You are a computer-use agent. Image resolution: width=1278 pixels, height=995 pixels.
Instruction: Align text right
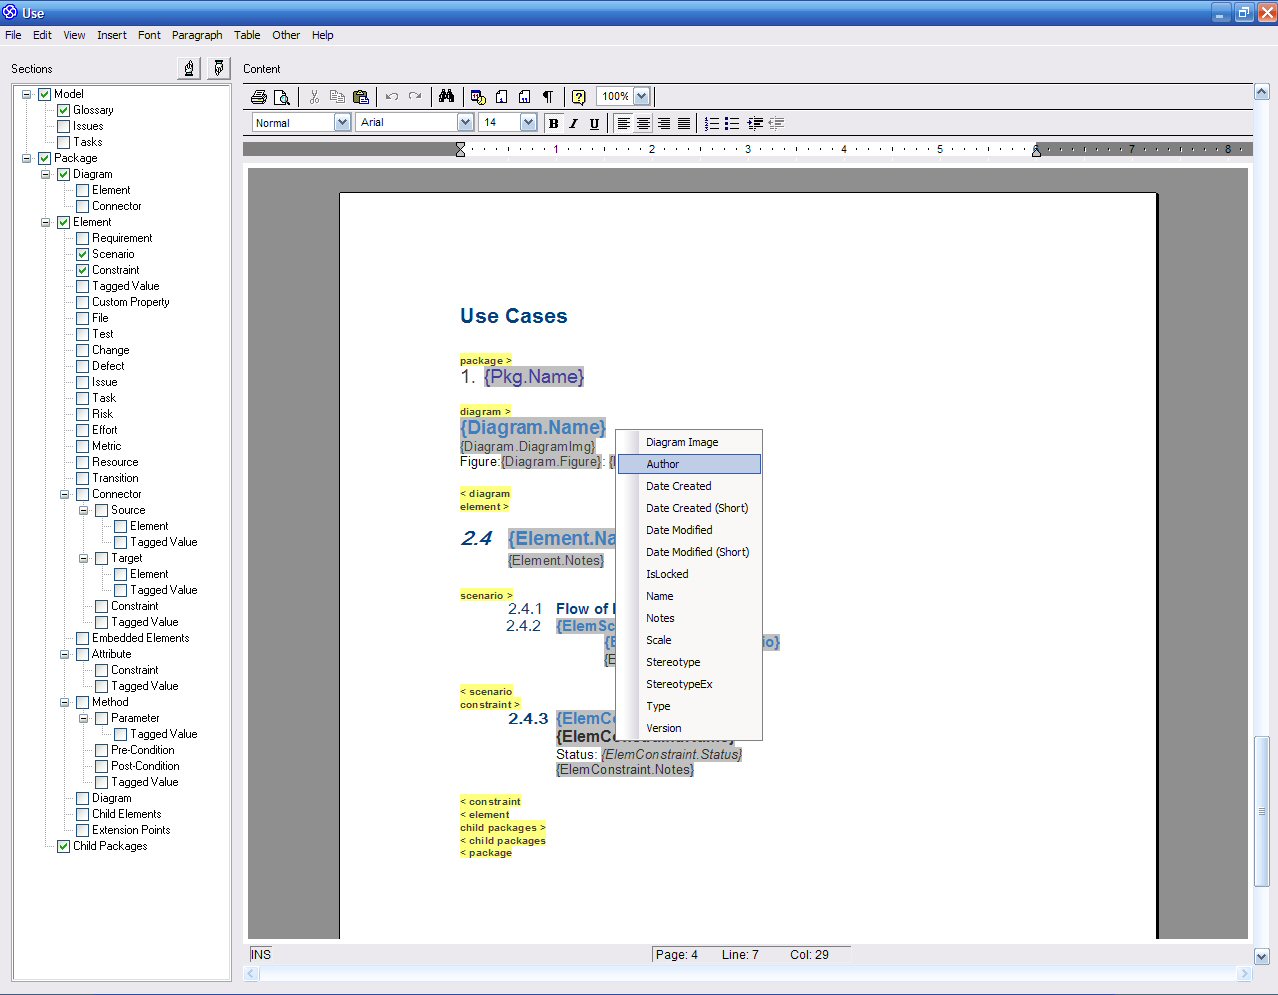(664, 123)
